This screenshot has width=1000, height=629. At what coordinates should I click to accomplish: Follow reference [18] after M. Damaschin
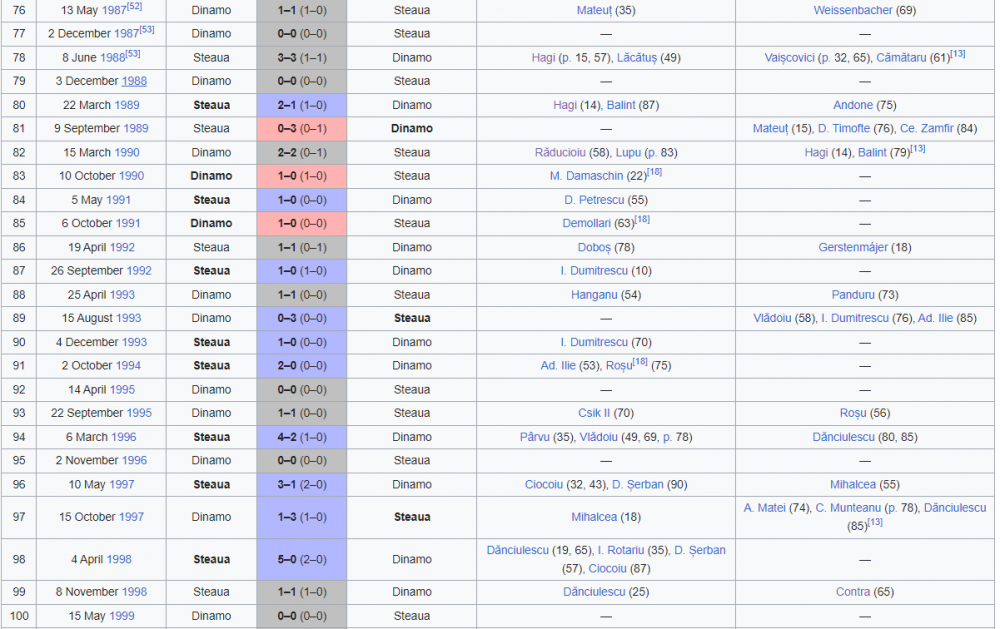coord(654,172)
